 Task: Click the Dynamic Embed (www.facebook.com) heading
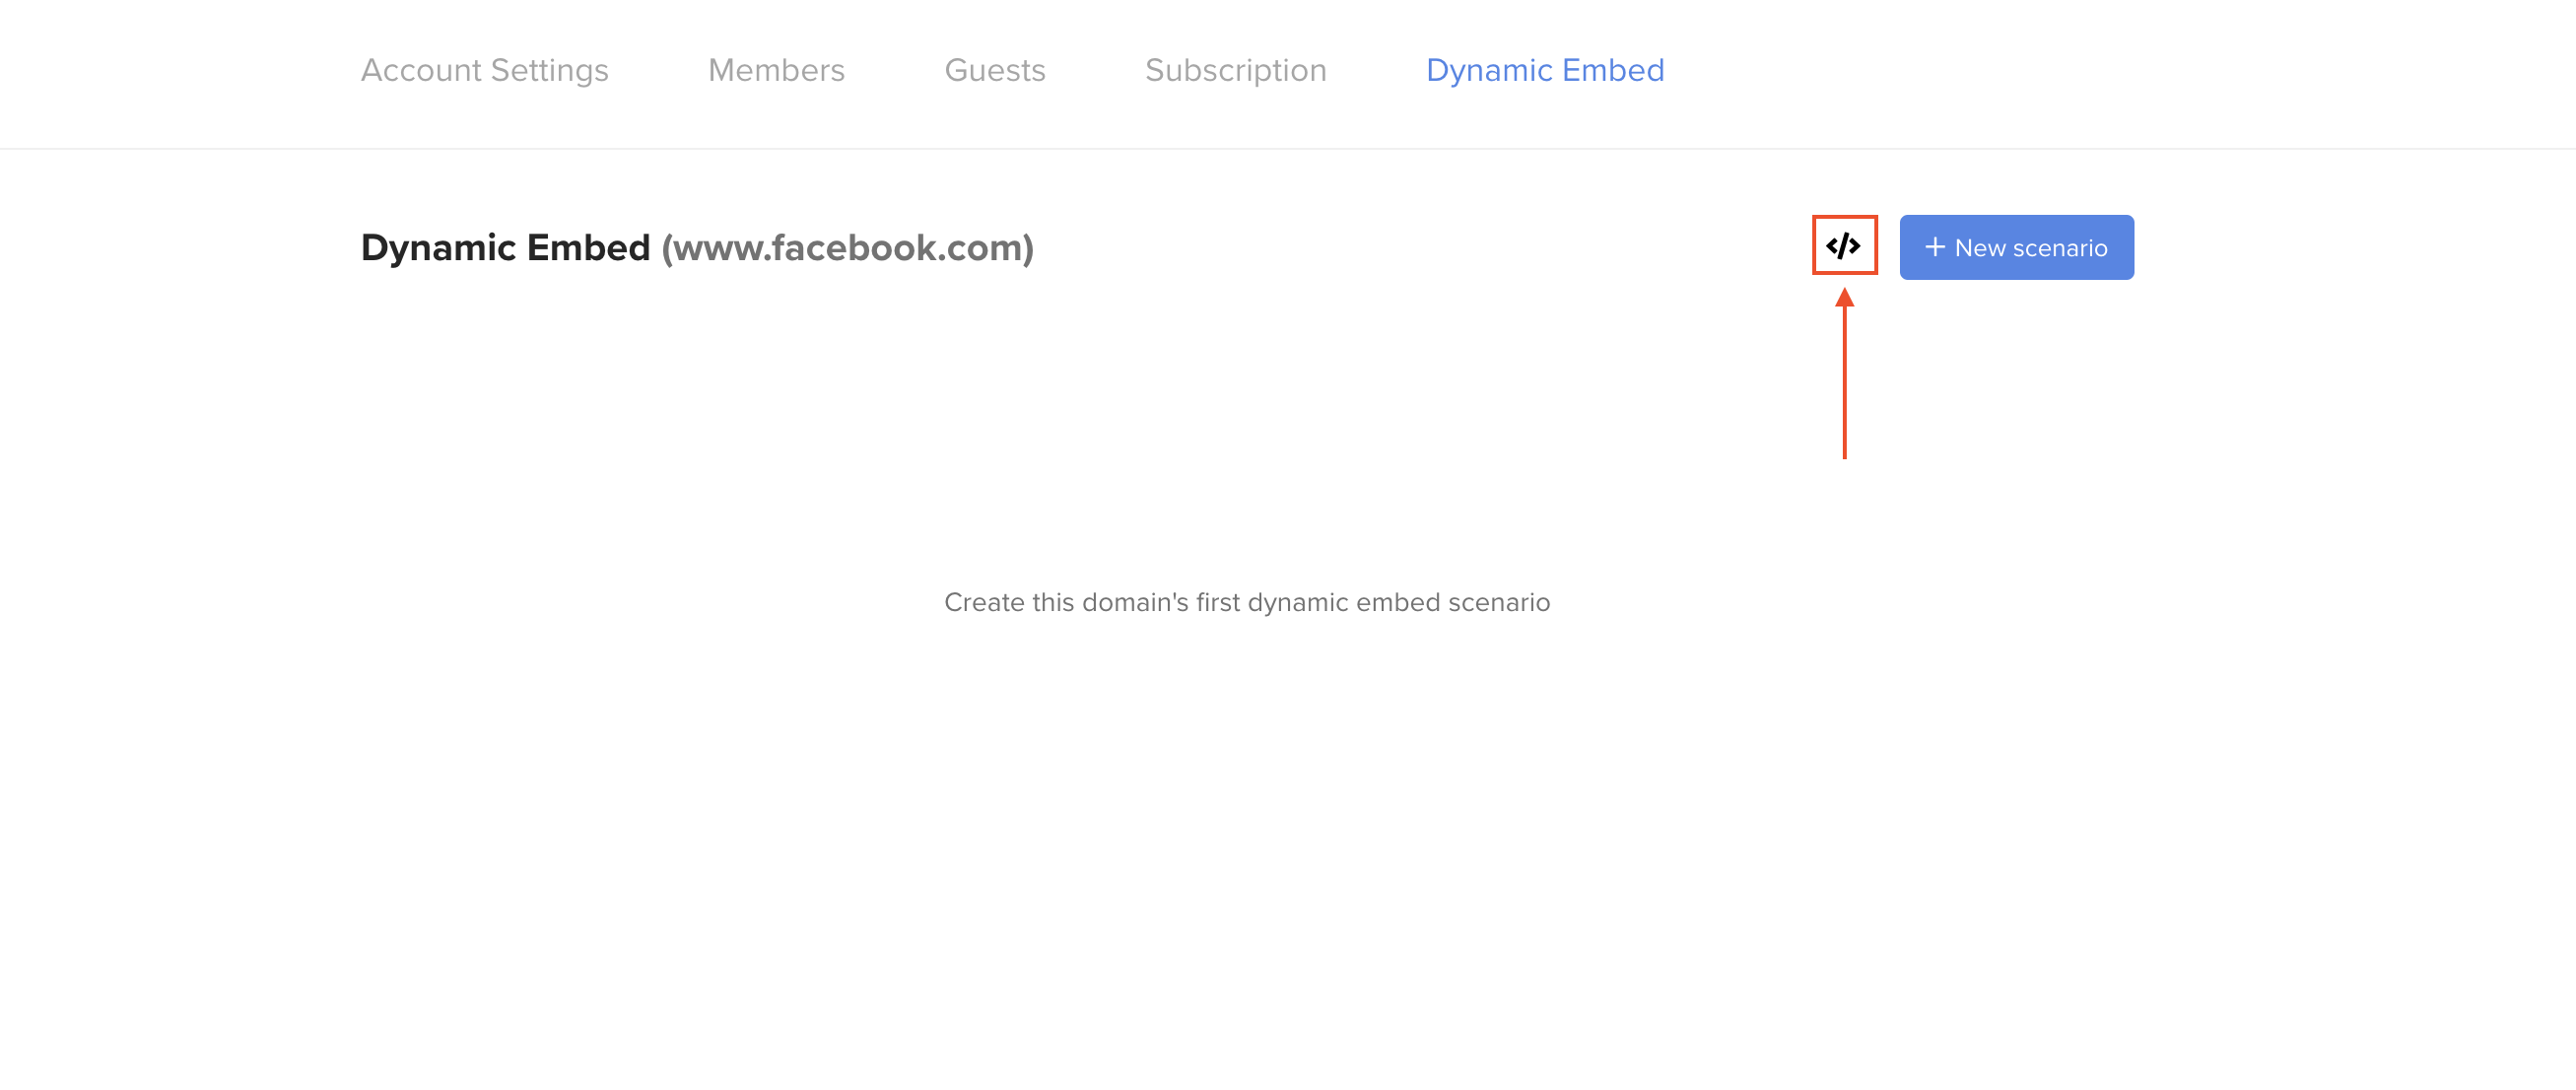point(697,248)
